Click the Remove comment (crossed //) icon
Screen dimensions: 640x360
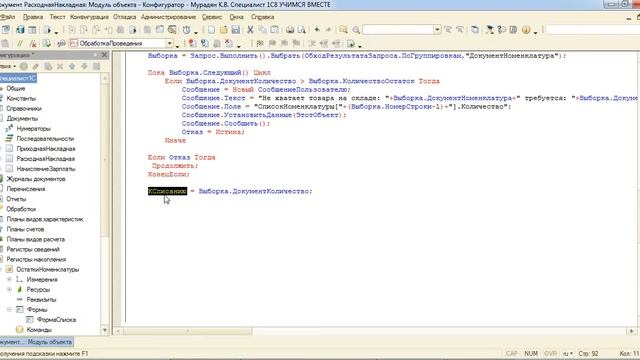tap(33, 43)
